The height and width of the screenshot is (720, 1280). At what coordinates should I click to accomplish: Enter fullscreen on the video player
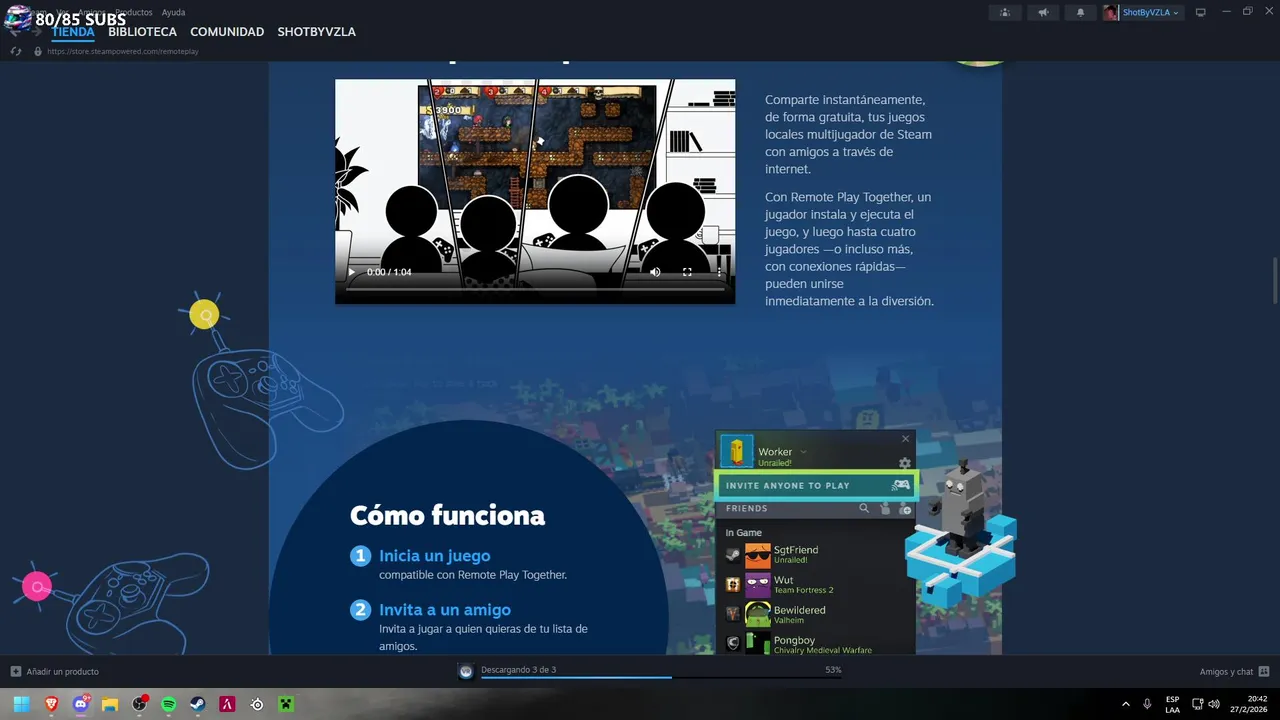tap(687, 272)
